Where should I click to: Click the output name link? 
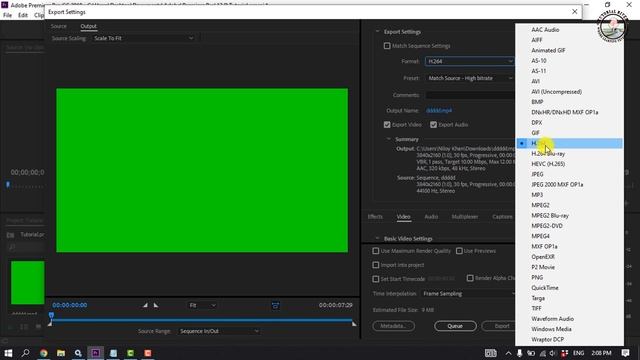point(439,111)
